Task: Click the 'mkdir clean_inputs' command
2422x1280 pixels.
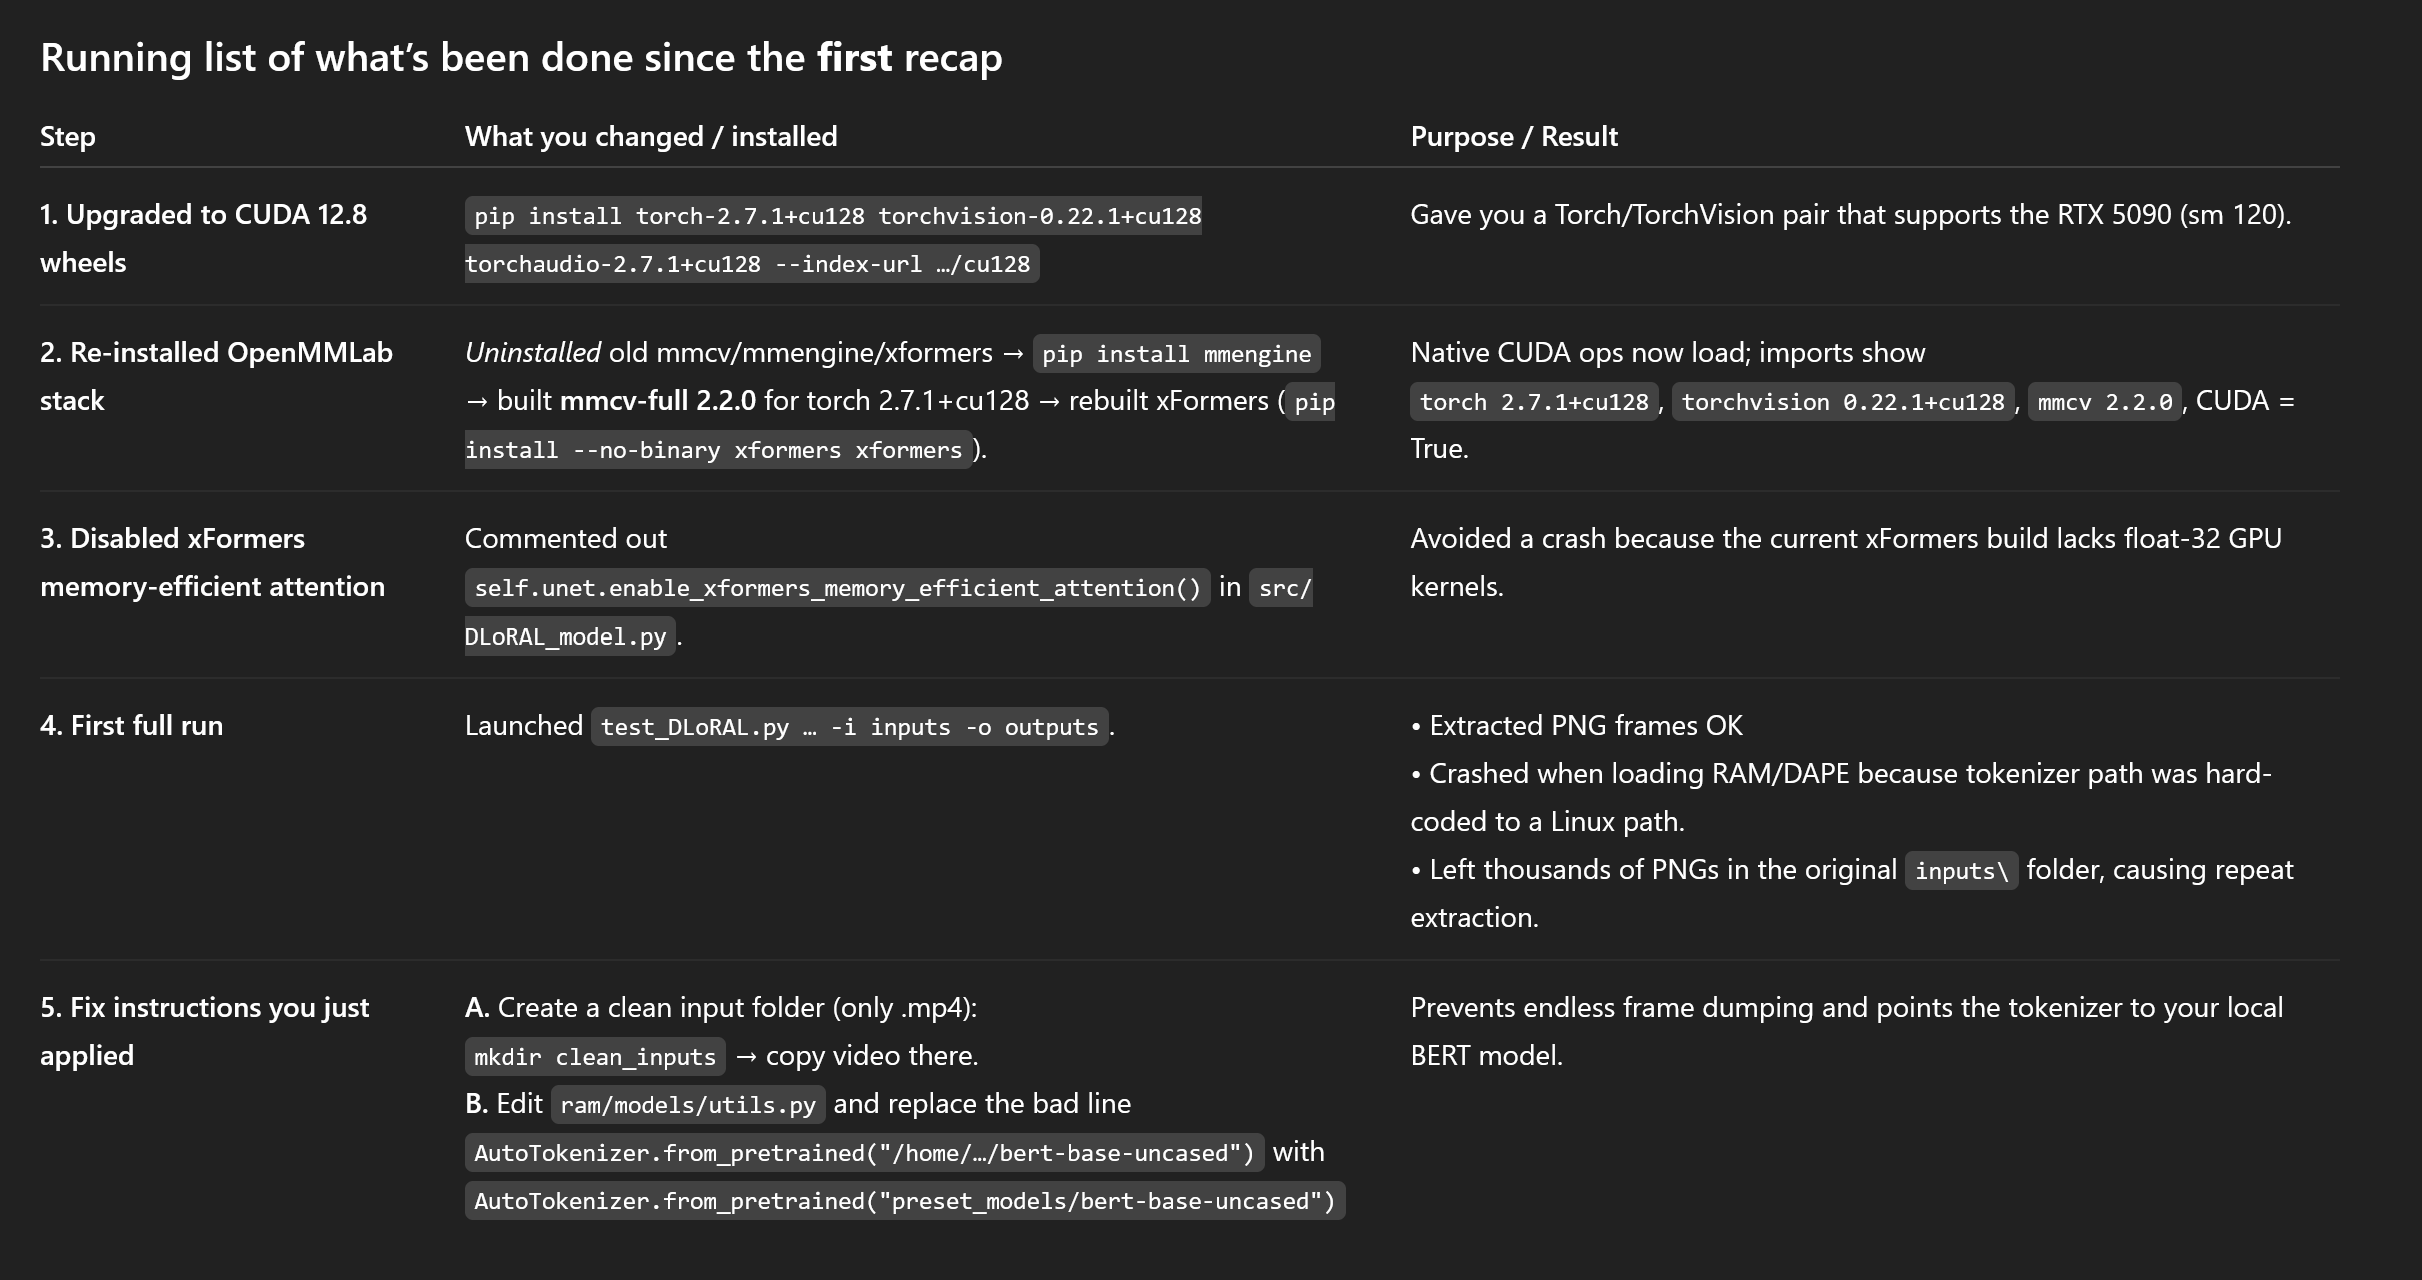Action: point(595,1057)
